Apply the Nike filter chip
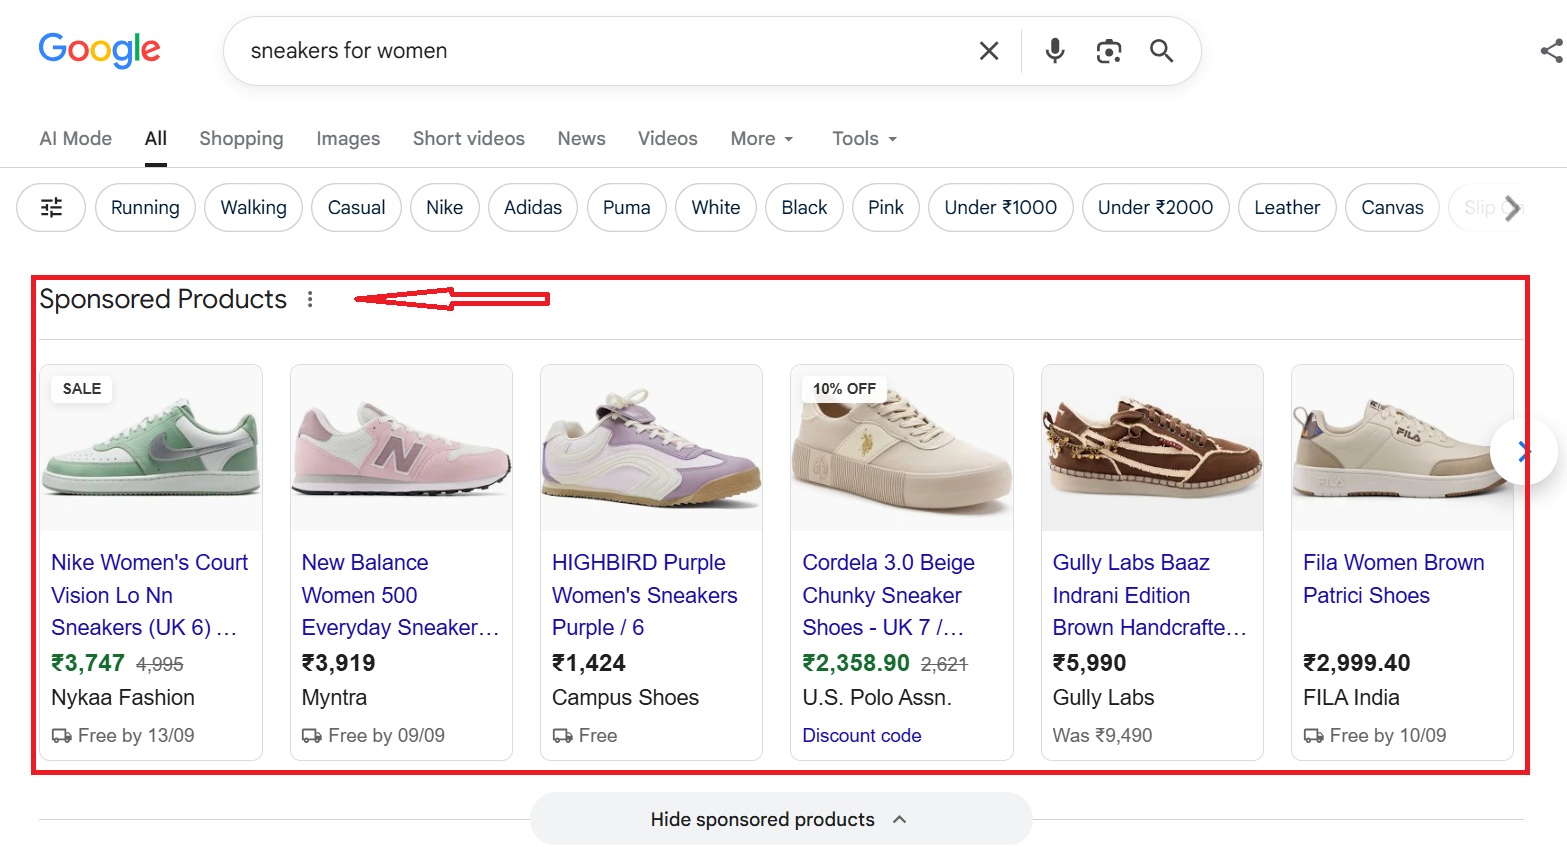Image resolution: width=1567 pixels, height=847 pixels. (x=444, y=207)
